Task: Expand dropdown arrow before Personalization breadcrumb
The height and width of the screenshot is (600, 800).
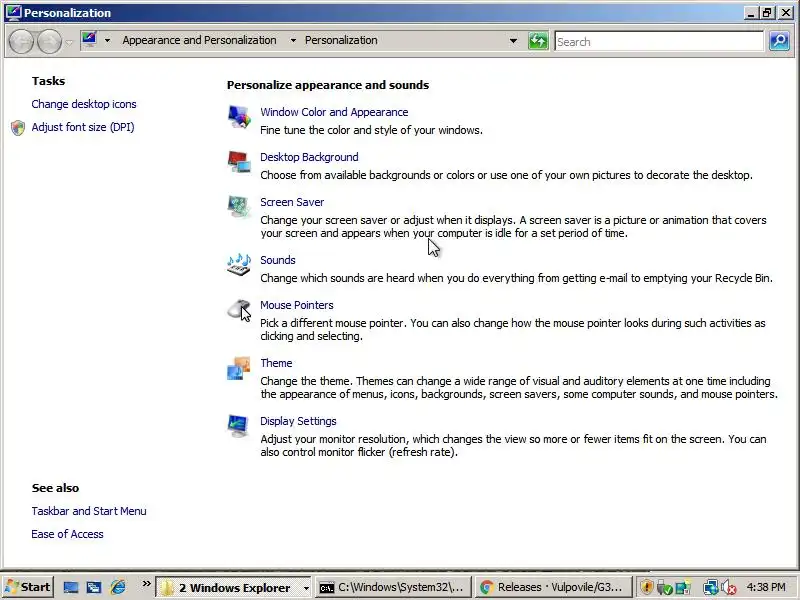Action: [293, 40]
